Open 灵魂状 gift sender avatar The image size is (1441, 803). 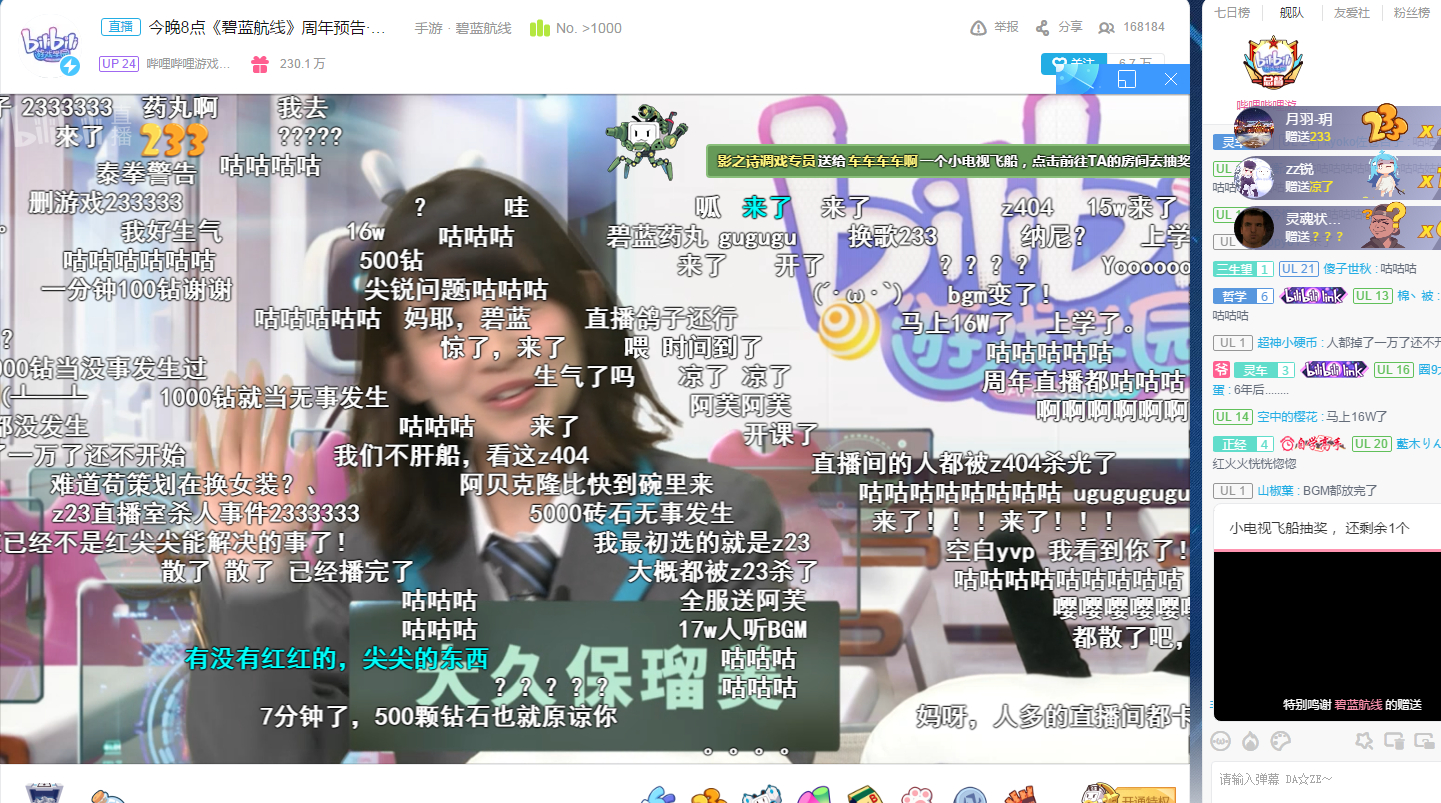pos(1254,228)
